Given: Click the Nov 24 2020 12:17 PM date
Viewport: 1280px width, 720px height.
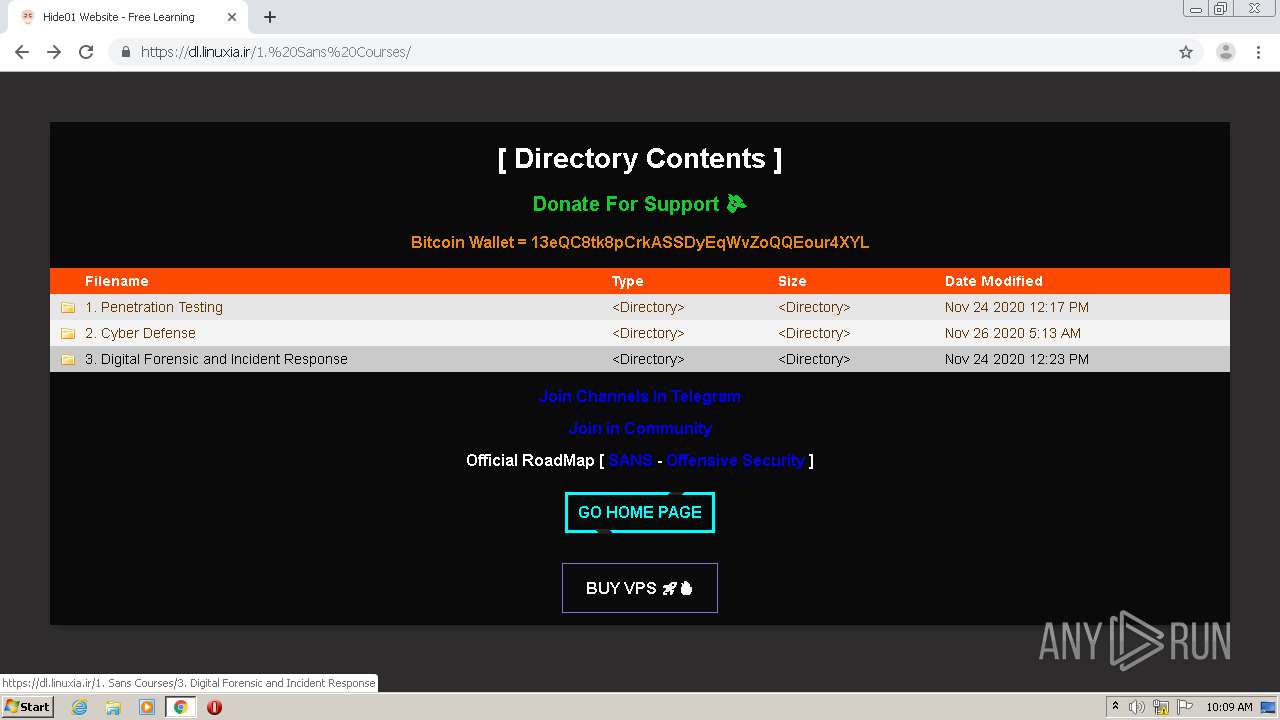Looking at the screenshot, I should (x=1017, y=307).
